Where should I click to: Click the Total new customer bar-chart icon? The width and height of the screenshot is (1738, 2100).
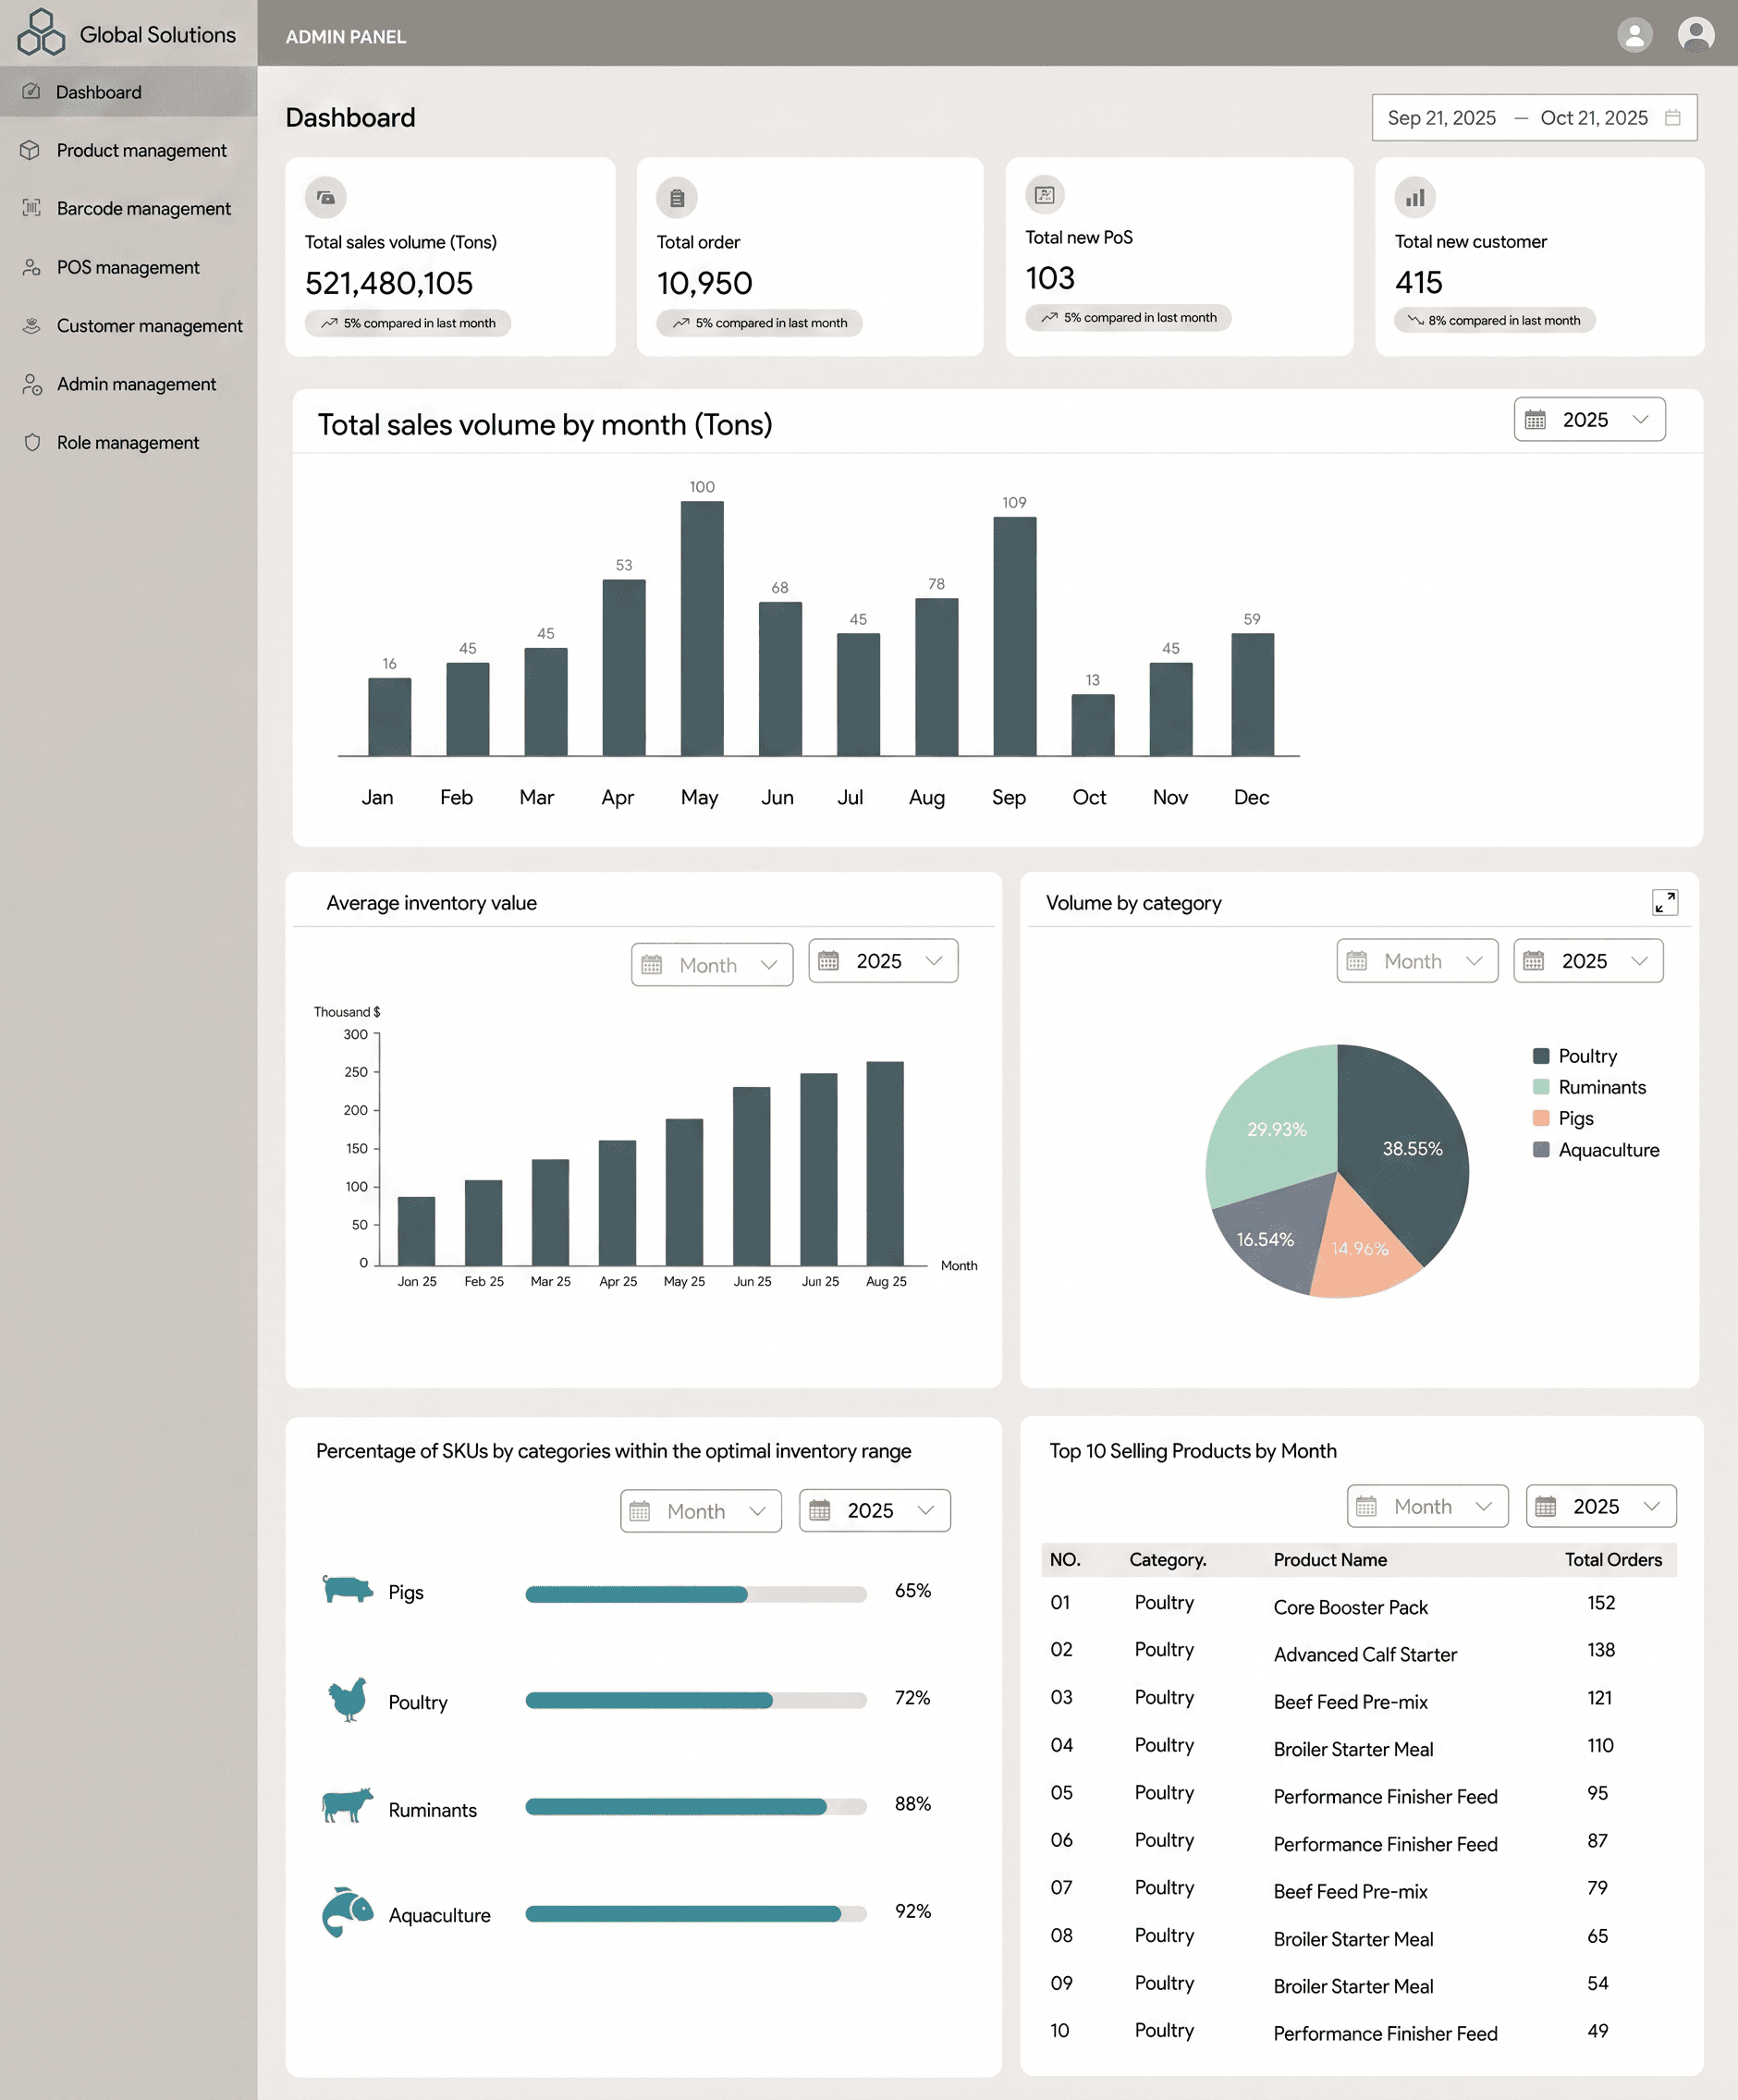pyautogui.click(x=1415, y=197)
